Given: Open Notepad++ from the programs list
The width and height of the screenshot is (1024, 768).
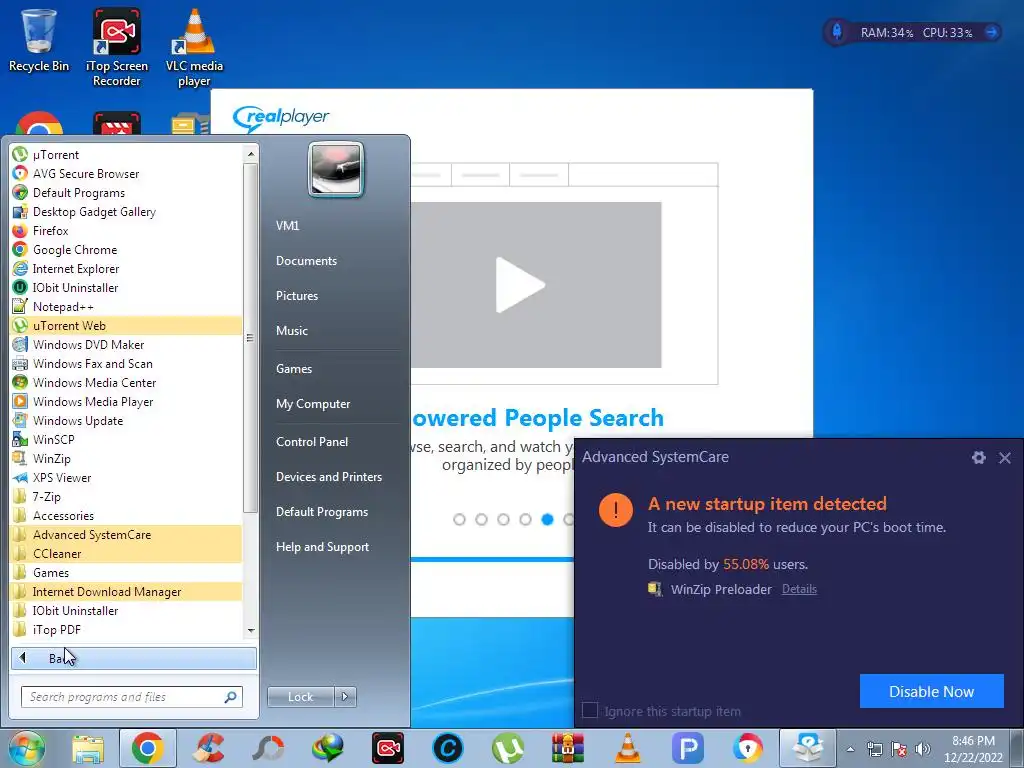Looking at the screenshot, I should click(x=126, y=306).
